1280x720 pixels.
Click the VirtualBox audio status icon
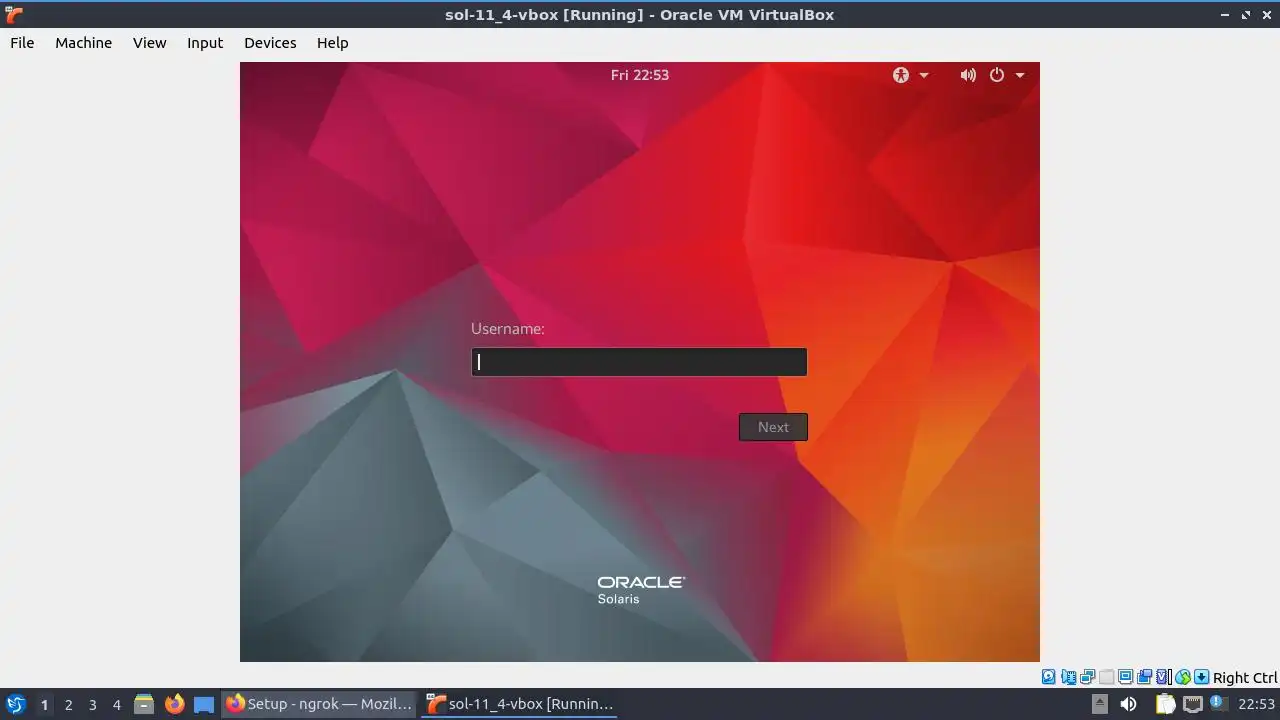coord(1069,677)
